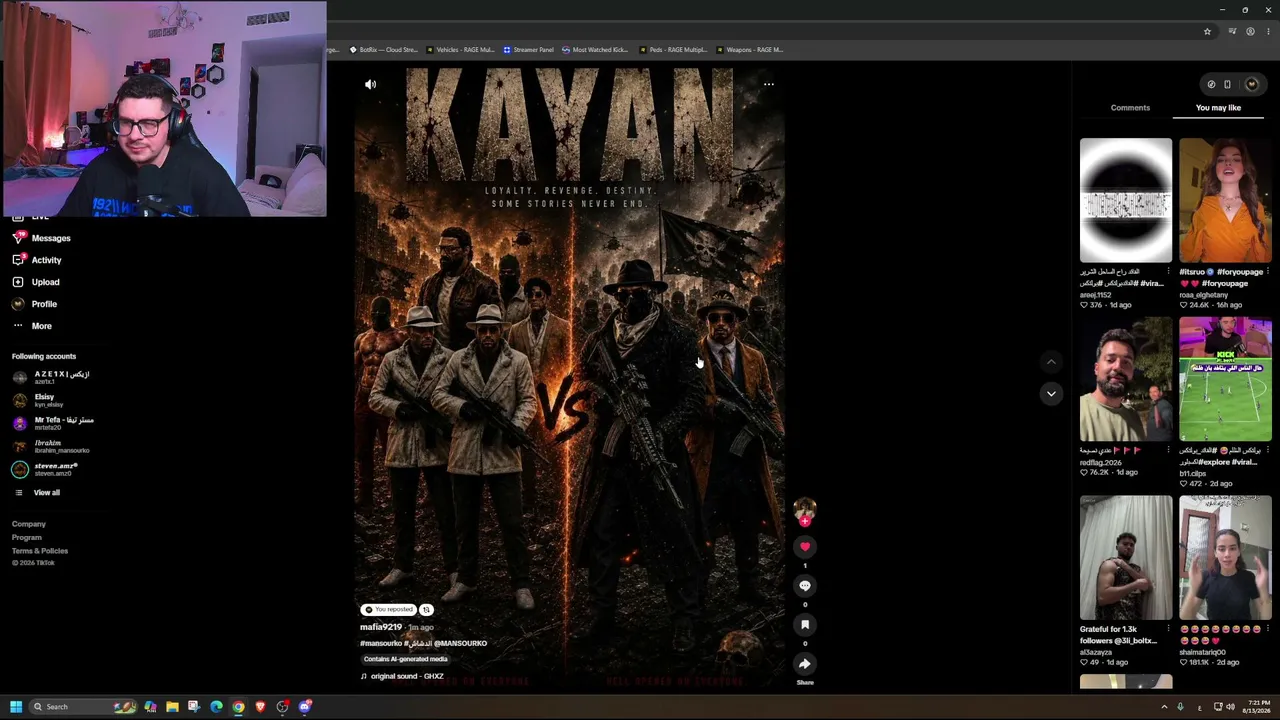This screenshot has width=1280, height=720.
Task: Open the b11.clips football video thumbnail
Action: 1225,379
